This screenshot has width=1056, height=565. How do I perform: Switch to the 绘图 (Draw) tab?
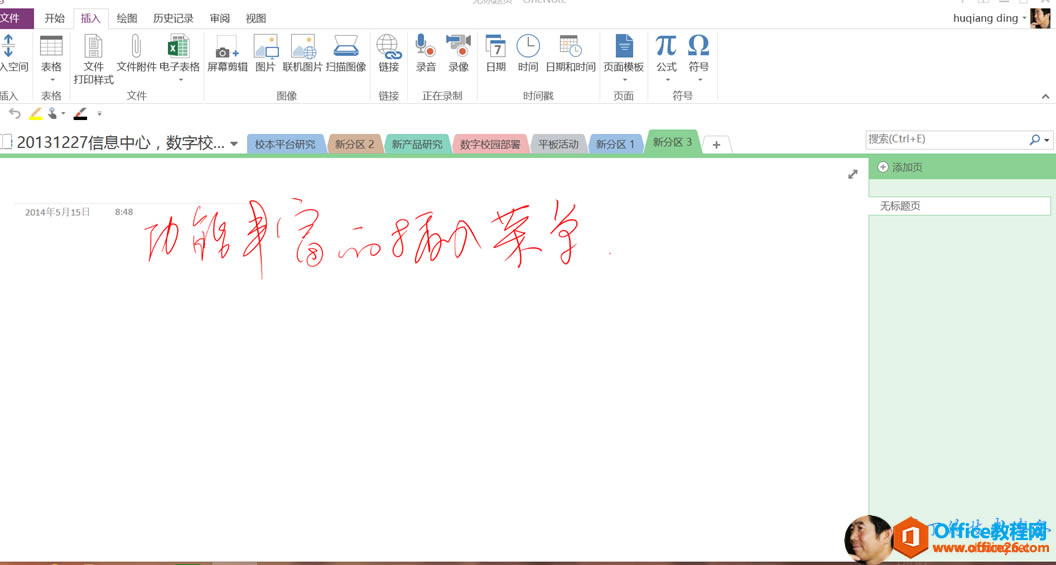click(127, 18)
